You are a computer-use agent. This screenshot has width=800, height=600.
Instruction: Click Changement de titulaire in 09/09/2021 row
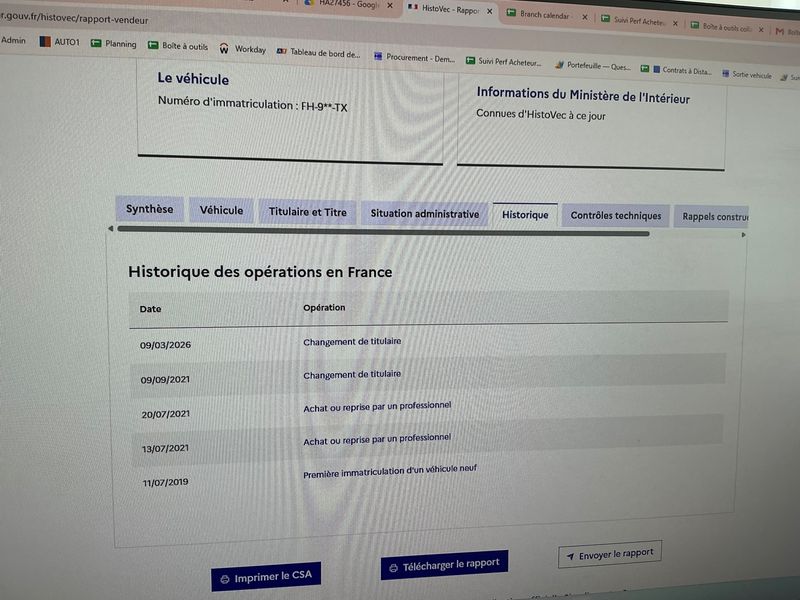[352, 374]
